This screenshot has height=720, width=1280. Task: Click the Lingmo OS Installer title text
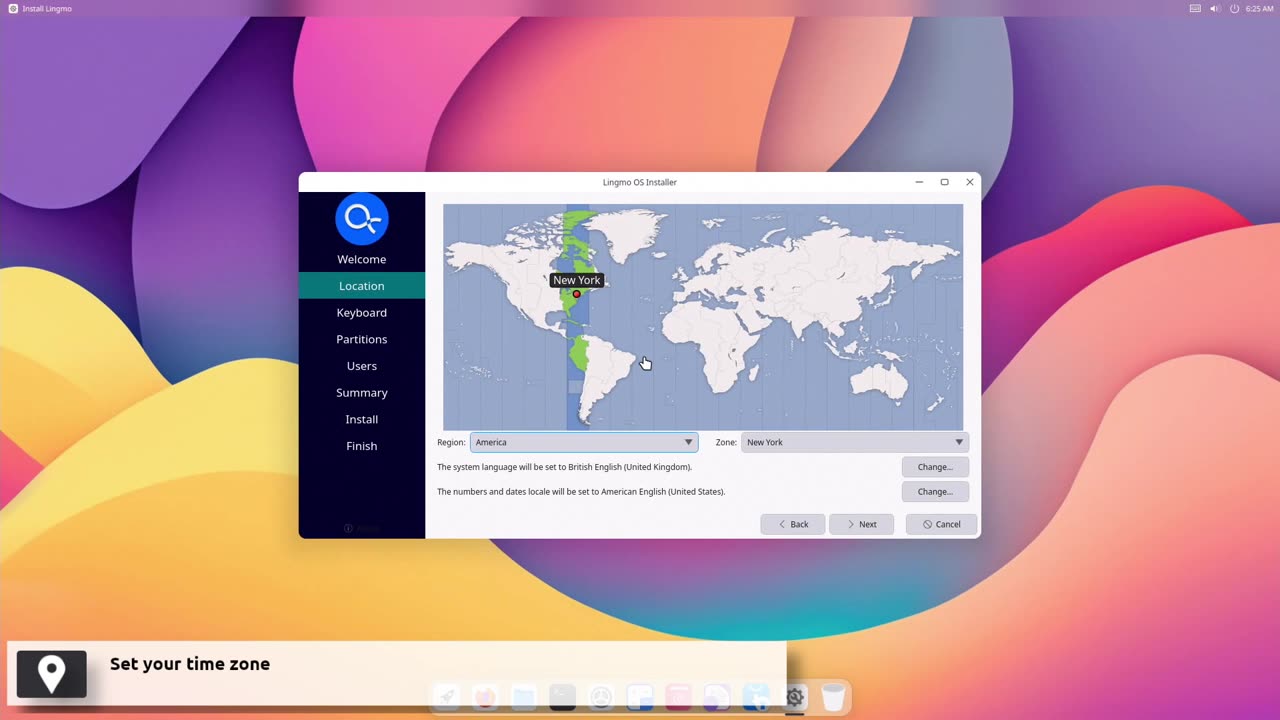coord(640,182)
